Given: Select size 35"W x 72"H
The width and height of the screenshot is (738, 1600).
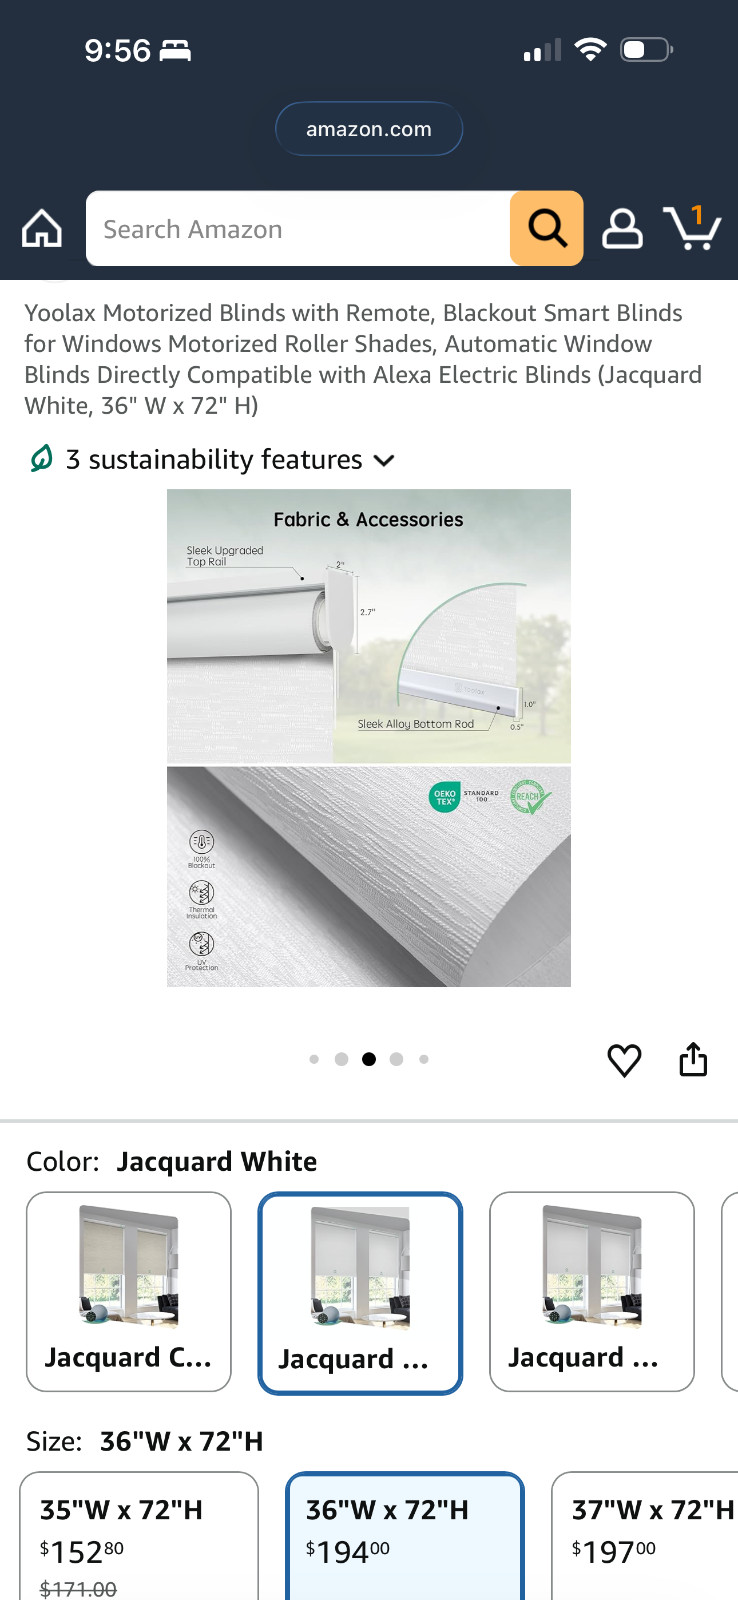Looking at the screenshot, I should [139, 1536].
